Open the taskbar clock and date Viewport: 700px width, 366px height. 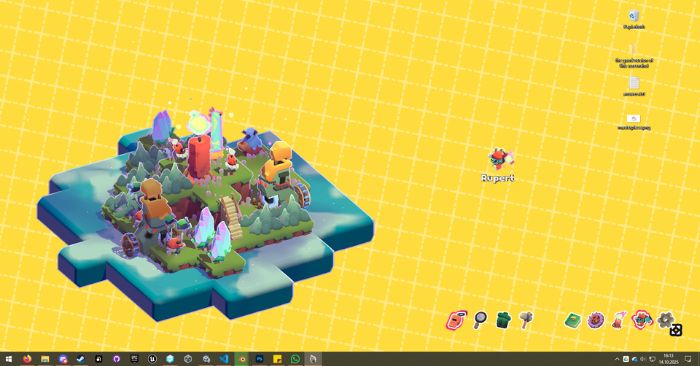pos(668,358)
